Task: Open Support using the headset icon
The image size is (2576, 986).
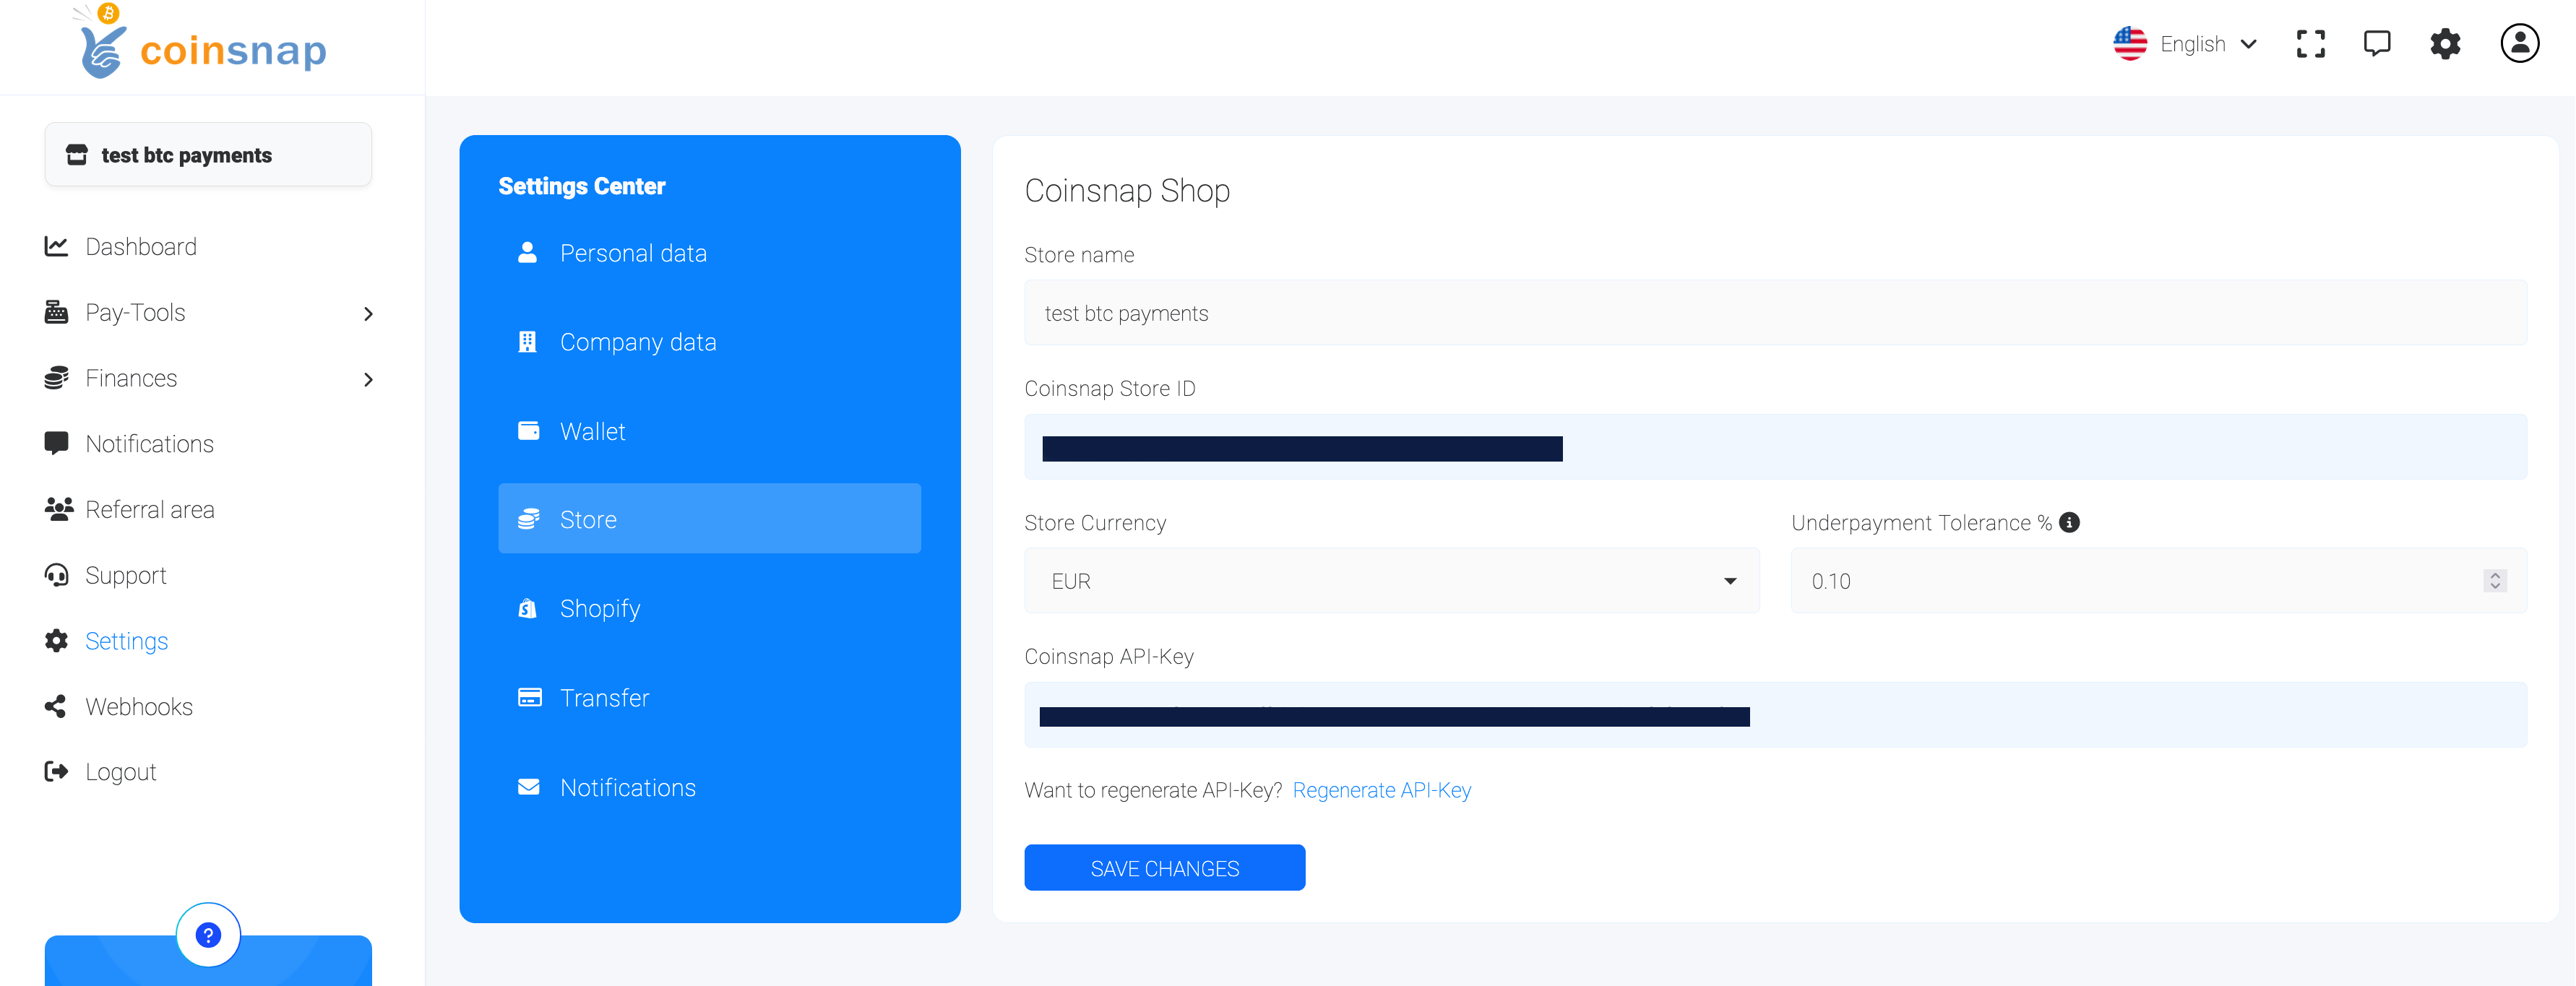Action: tap(57, 575)
